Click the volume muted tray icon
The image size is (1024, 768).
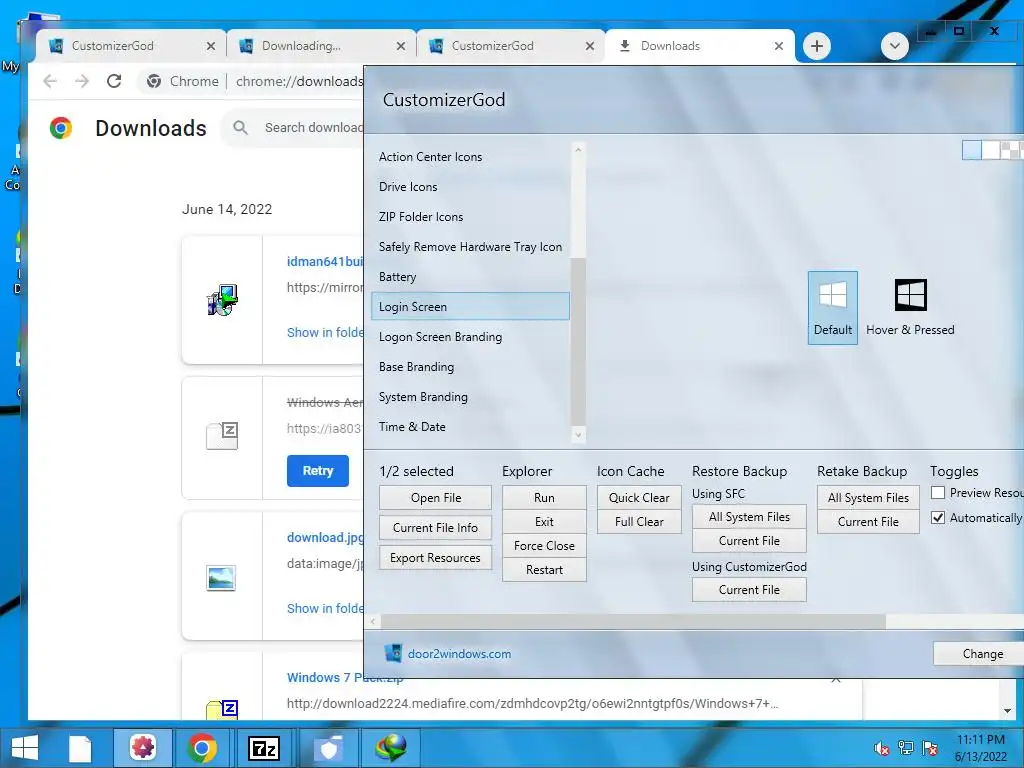click(881, 748)
